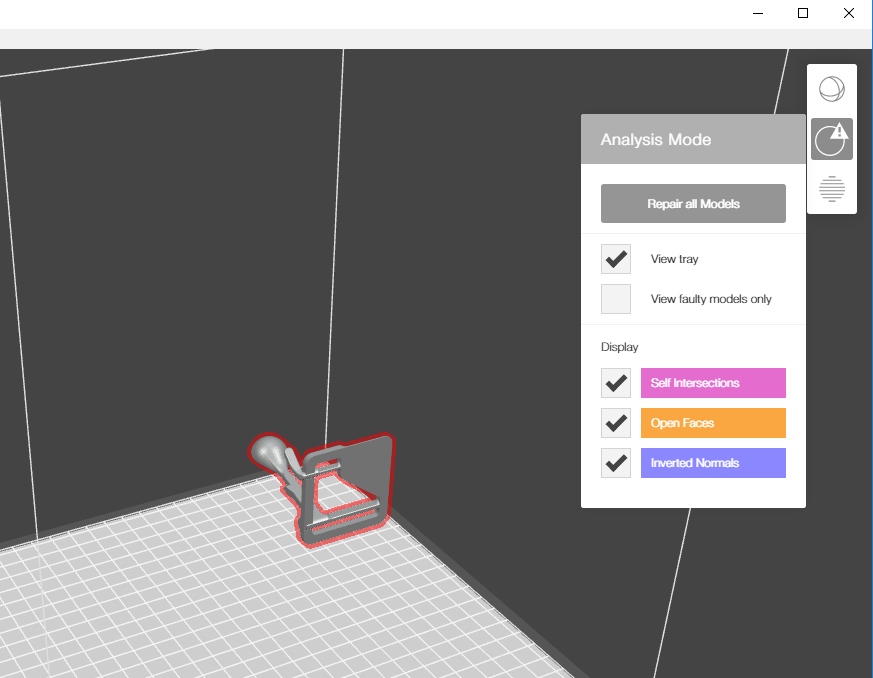This screenshot has width=873, height=678.
Task: Click Repair all Models button
Action: coord(693,204)
